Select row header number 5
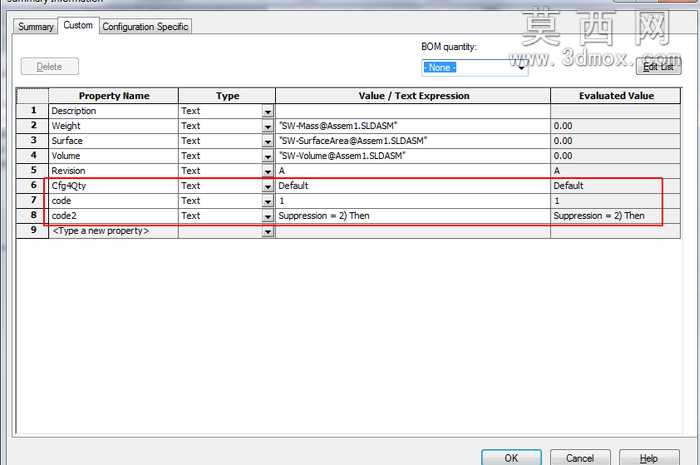700x465 pixels. point(33,170)
